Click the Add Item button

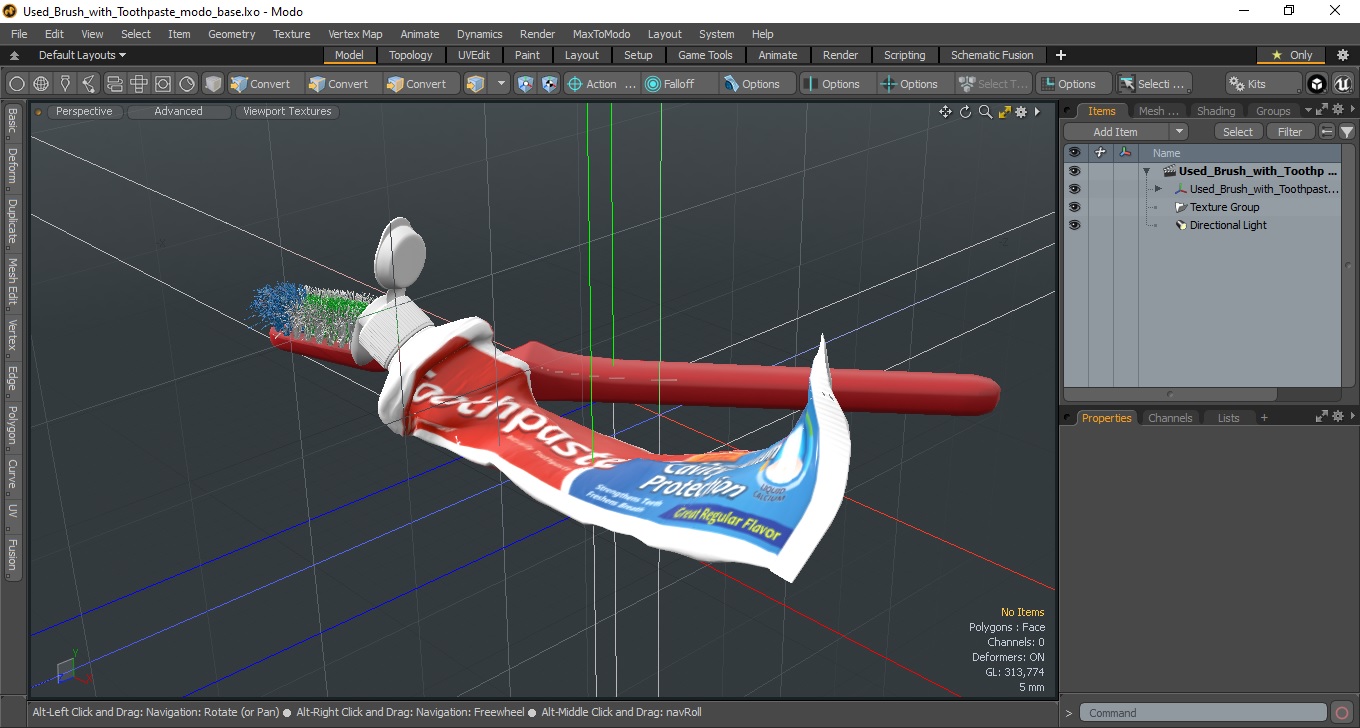pos(1116,132)
